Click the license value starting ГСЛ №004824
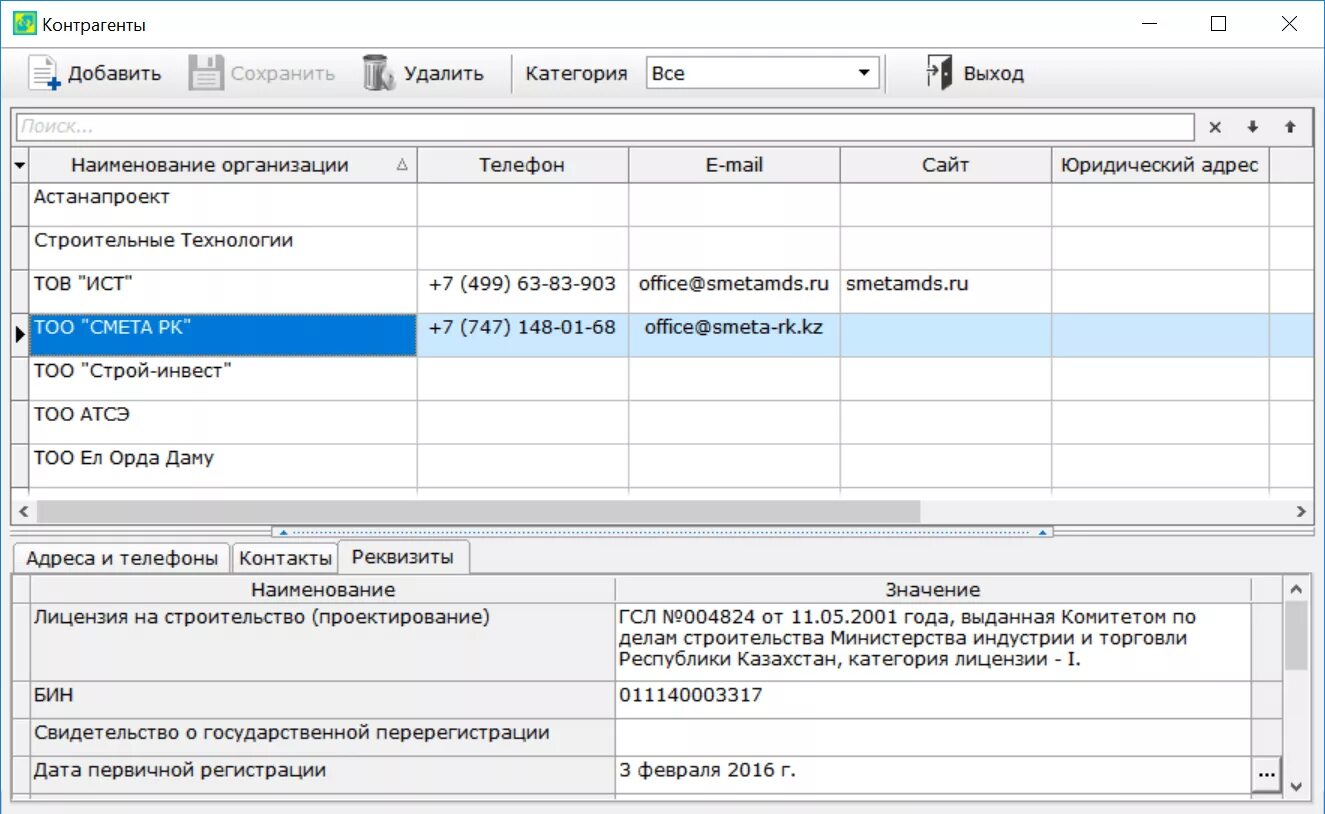The image size is (1325, 814). 933,642
